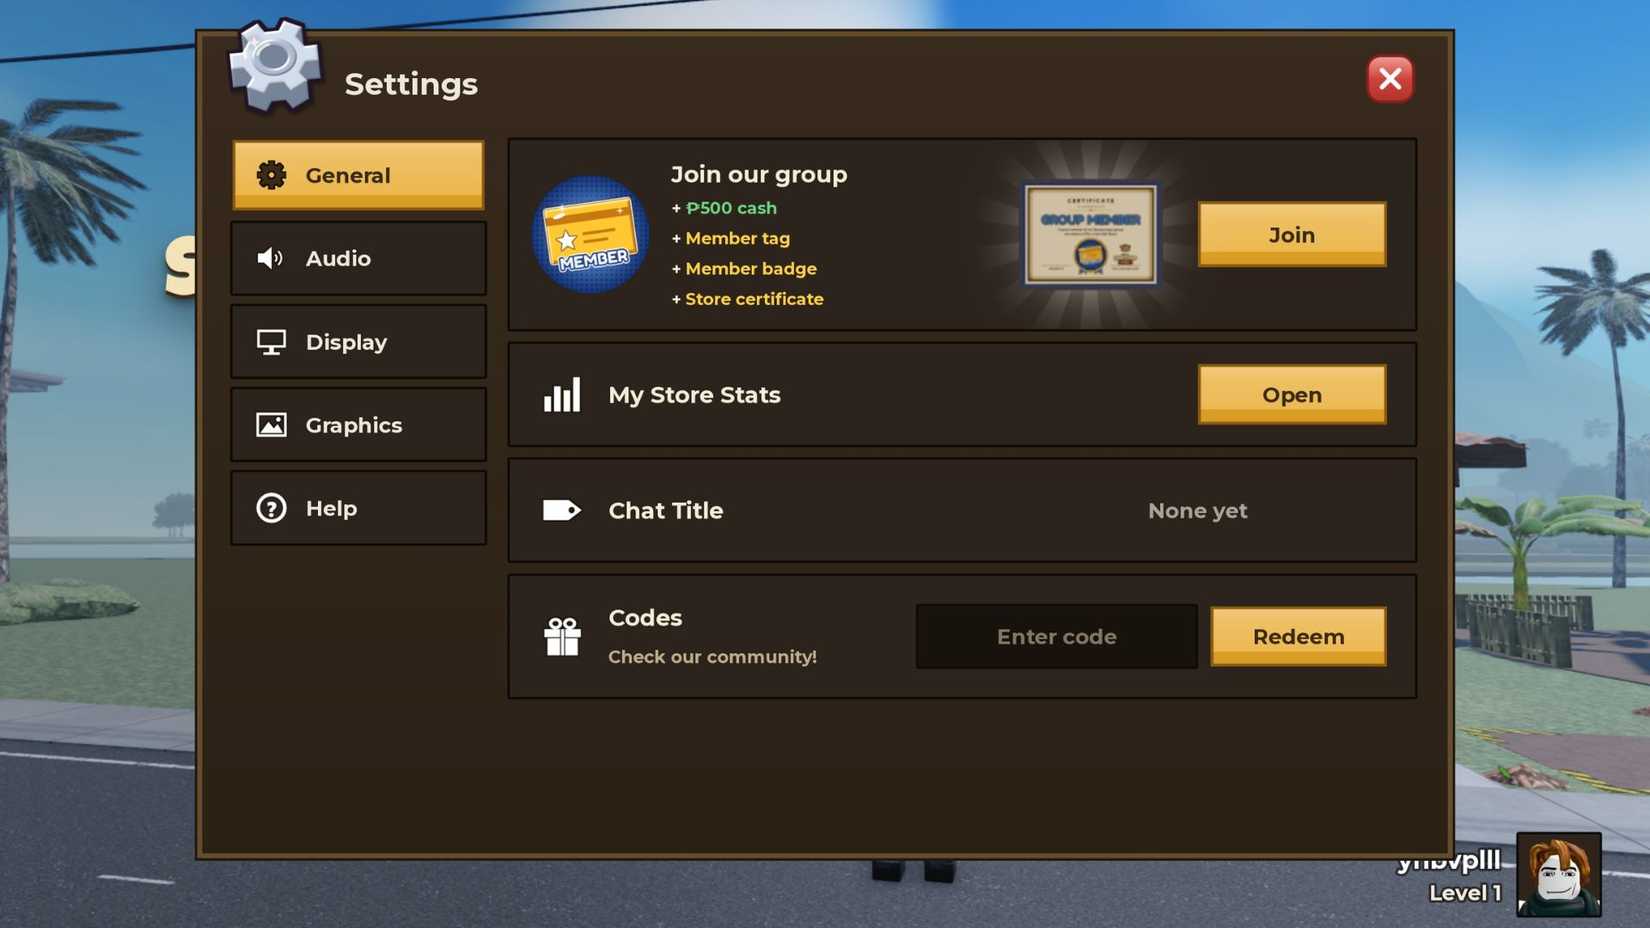Click the 'Settings' window title
The height and width of the screenshot is (928, 1650).
point(411,84)
